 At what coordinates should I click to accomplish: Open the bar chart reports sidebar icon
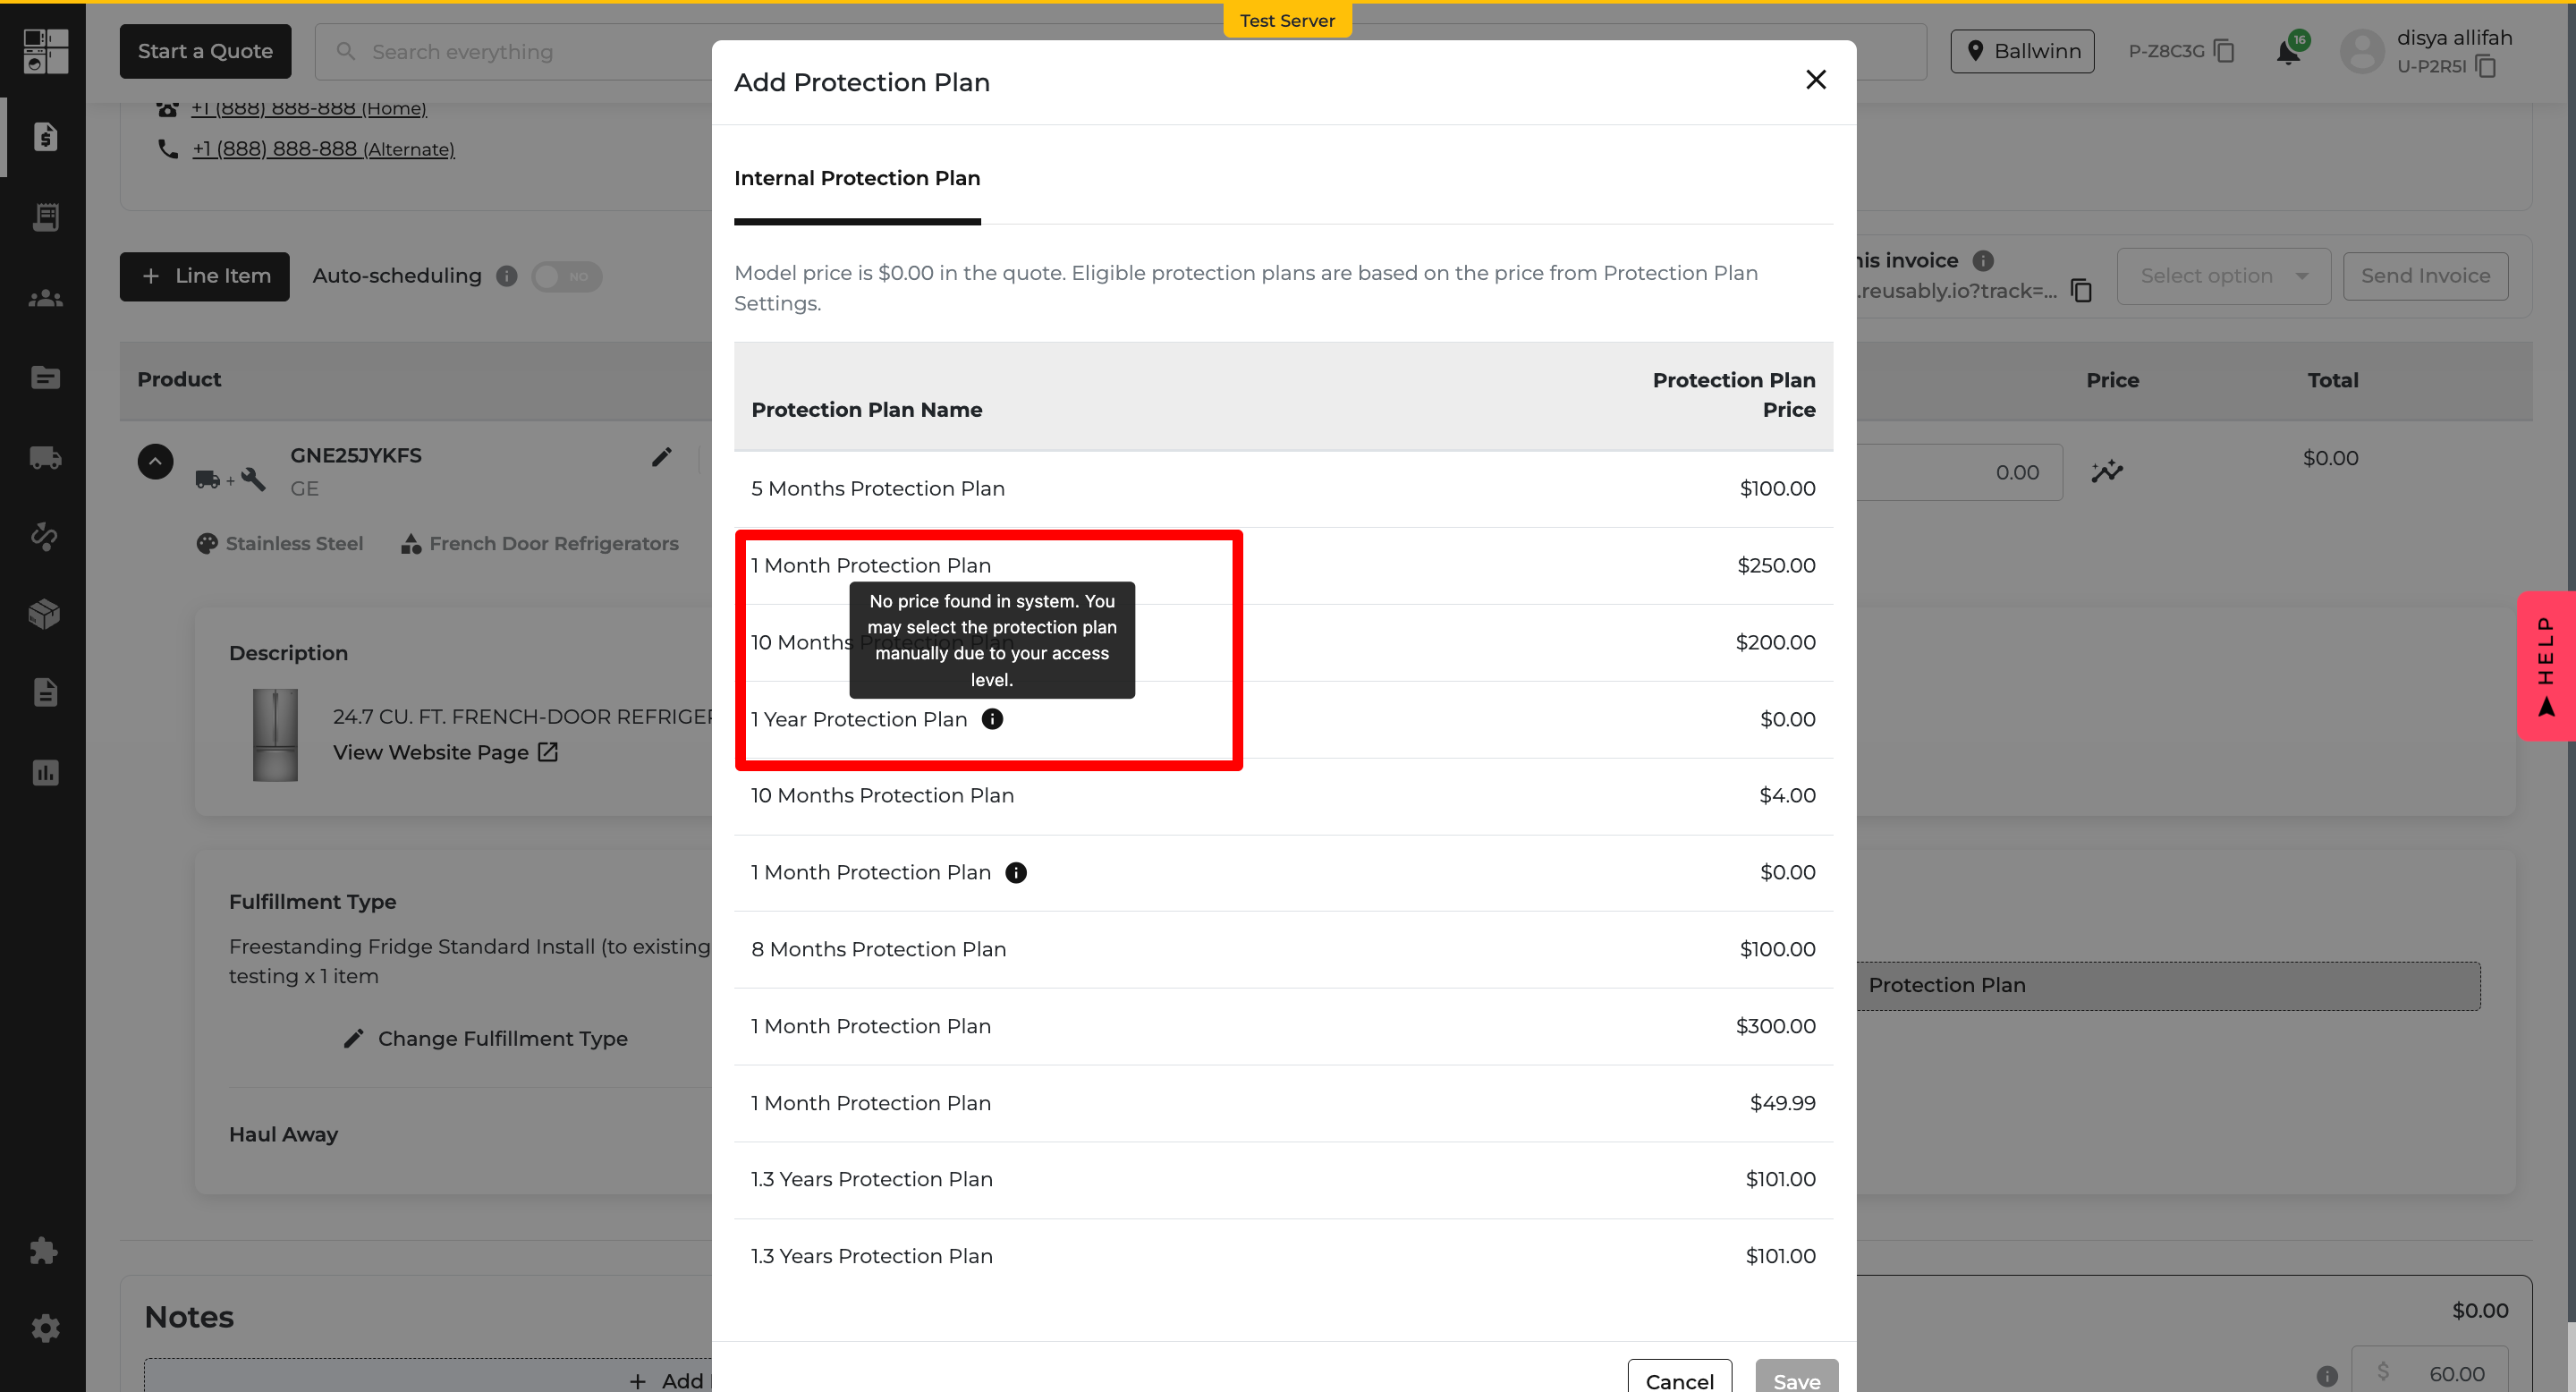(45, 772)
